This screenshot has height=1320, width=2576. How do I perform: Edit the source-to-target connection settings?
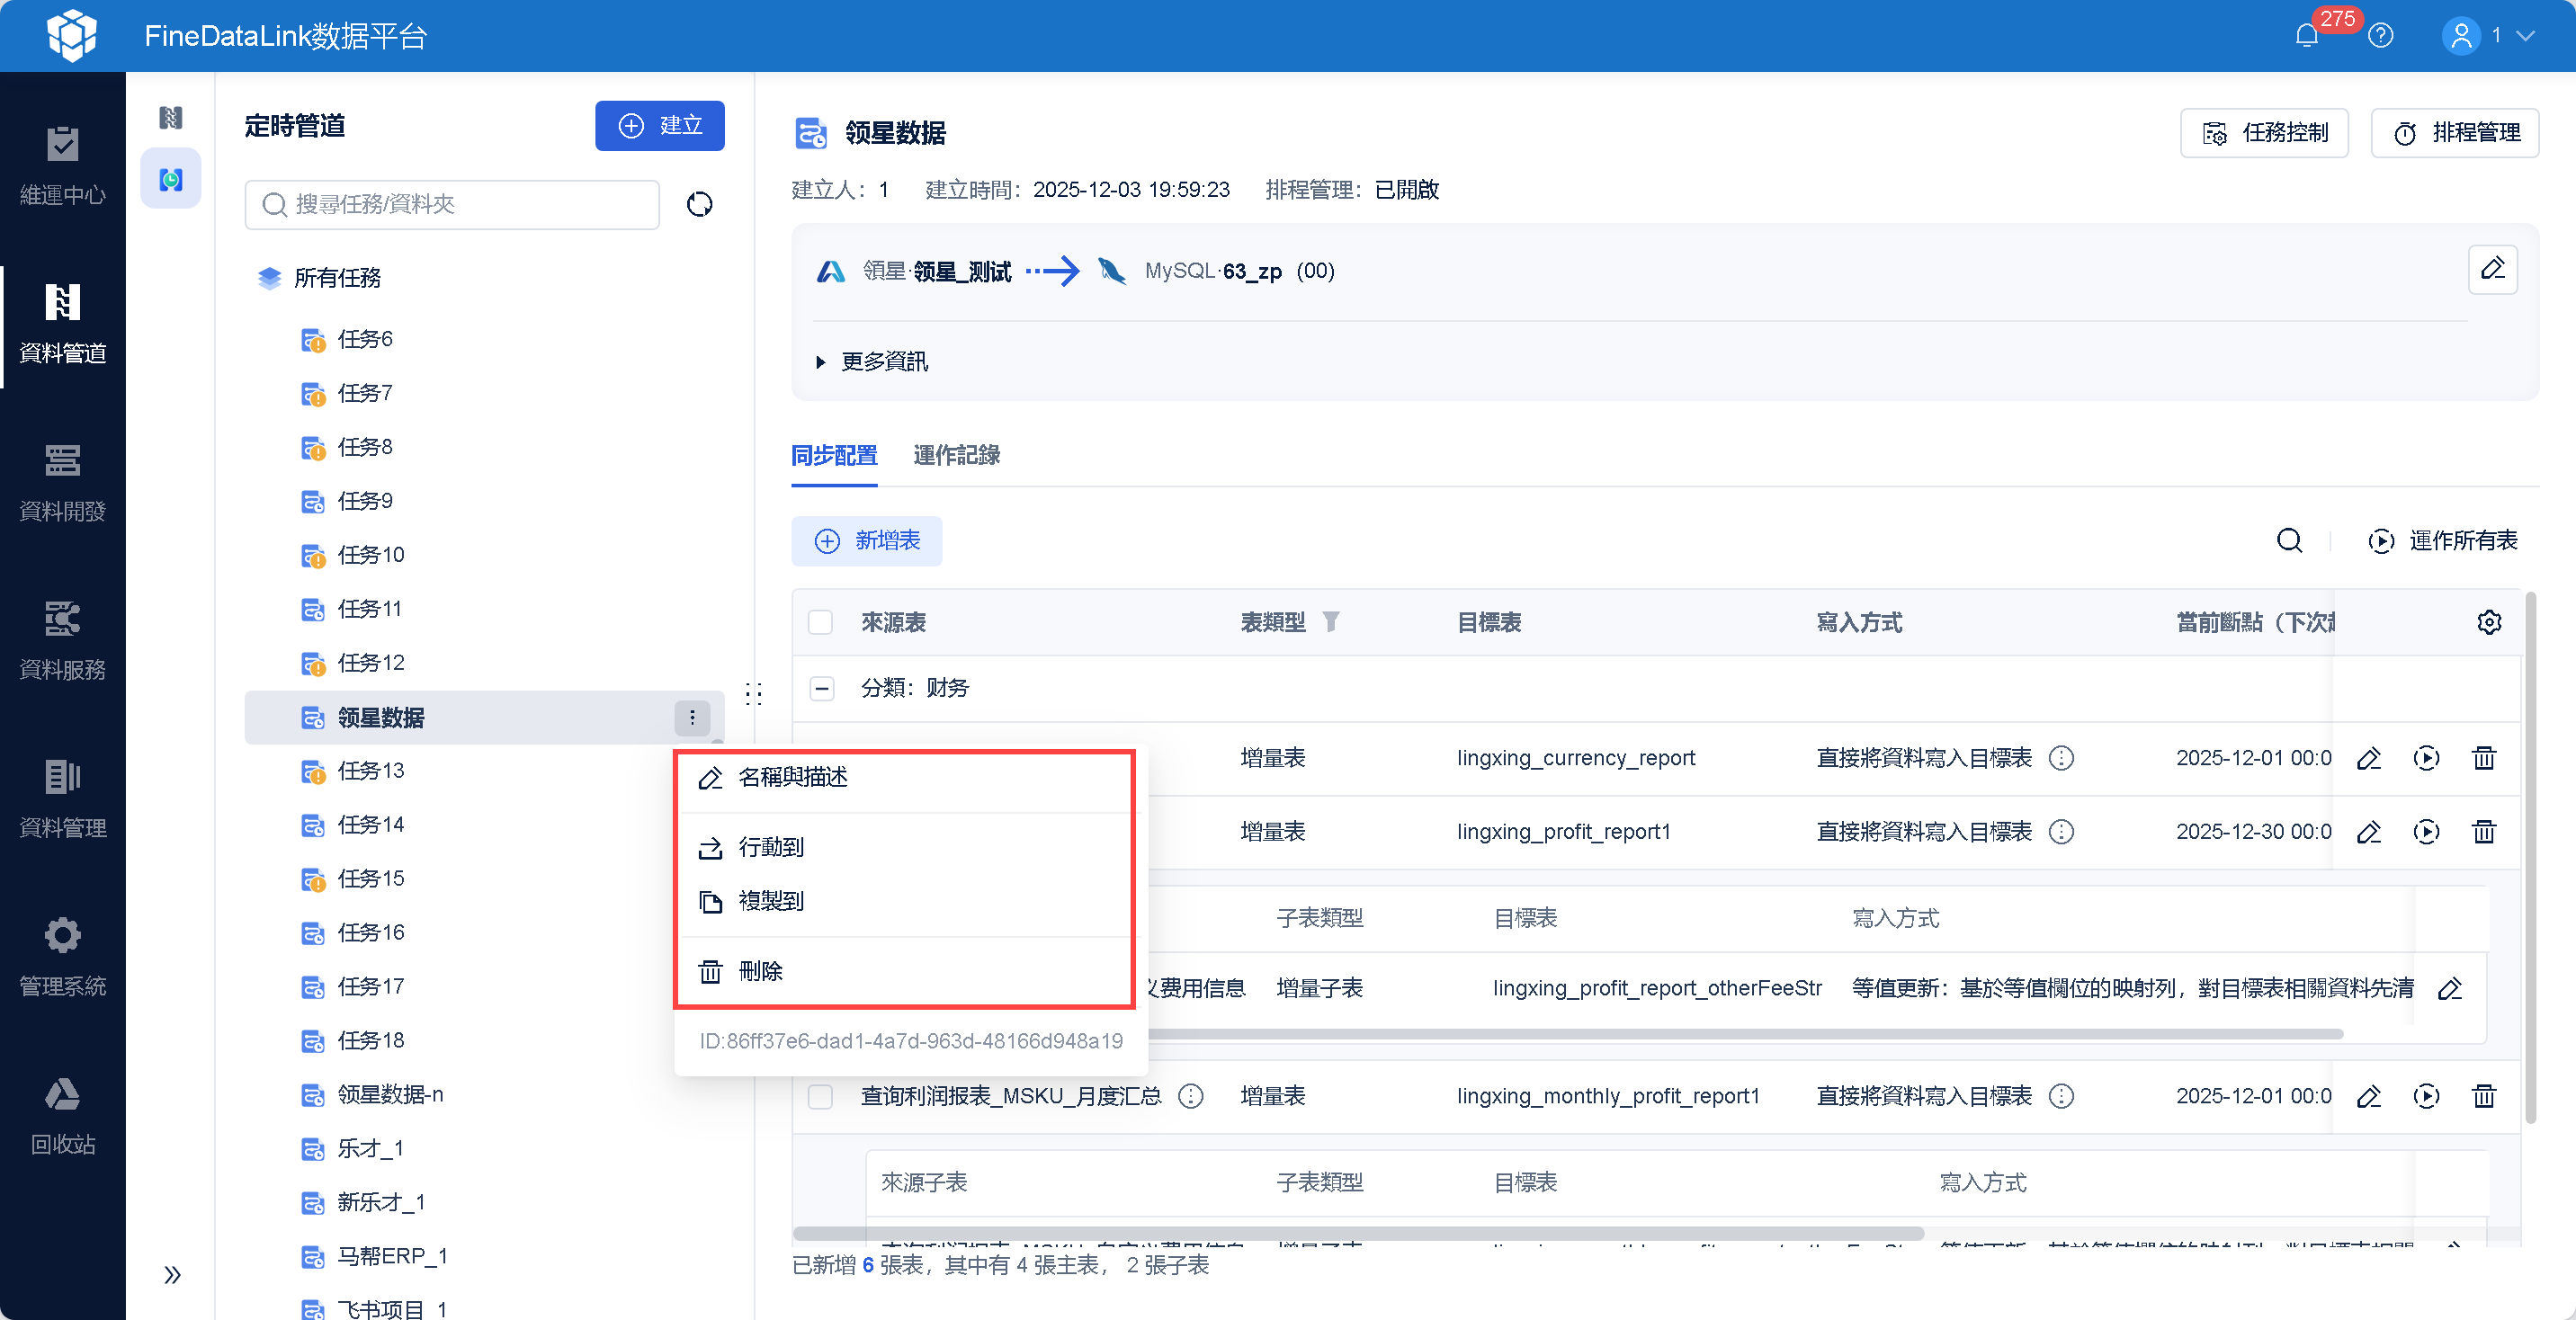[2493, 269]
